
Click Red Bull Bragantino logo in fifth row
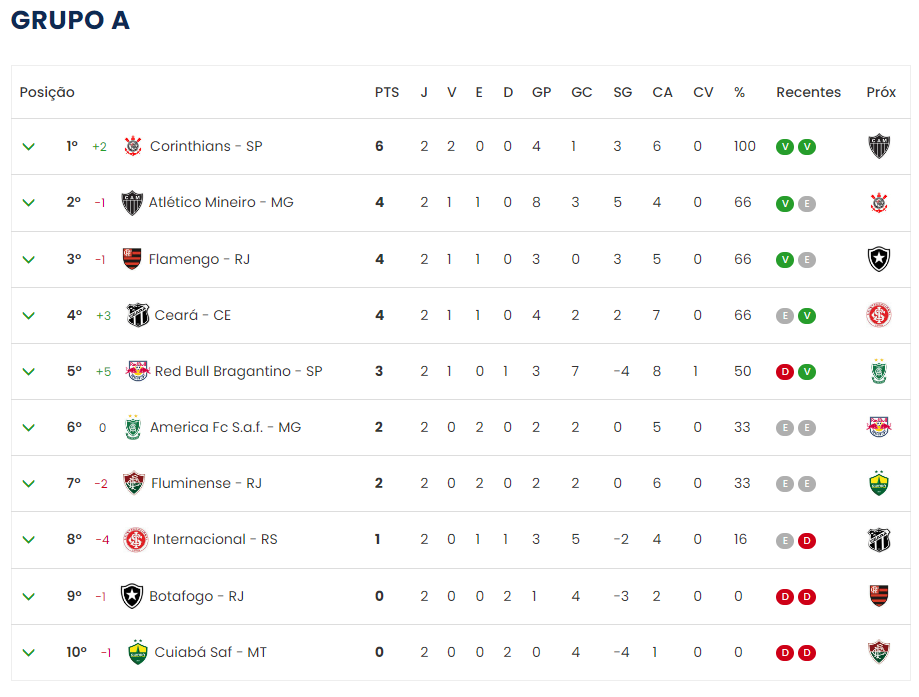[x=138, y=371]
